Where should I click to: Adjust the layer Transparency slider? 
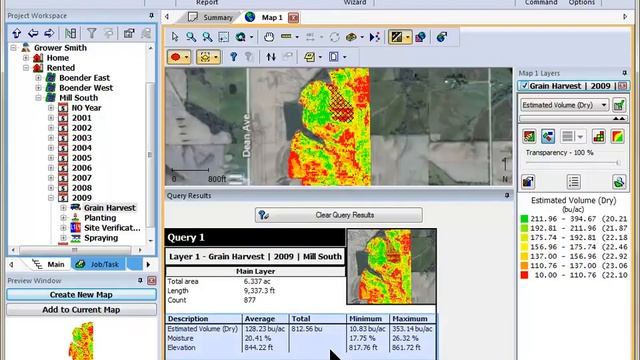tap(573, 163)
